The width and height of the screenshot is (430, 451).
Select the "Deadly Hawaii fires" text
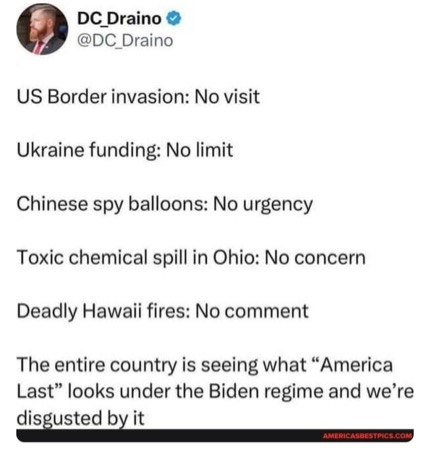point(104,311)
